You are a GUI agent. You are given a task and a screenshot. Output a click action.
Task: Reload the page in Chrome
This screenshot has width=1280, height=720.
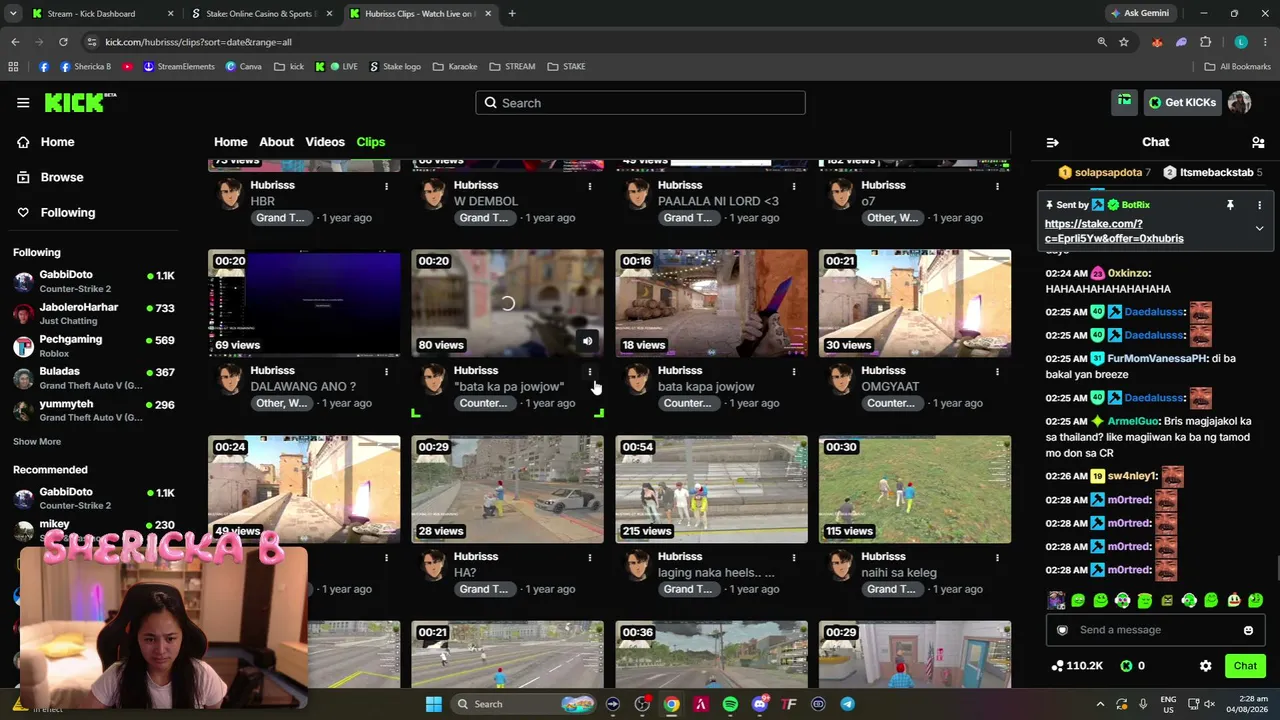pos(63,42)
